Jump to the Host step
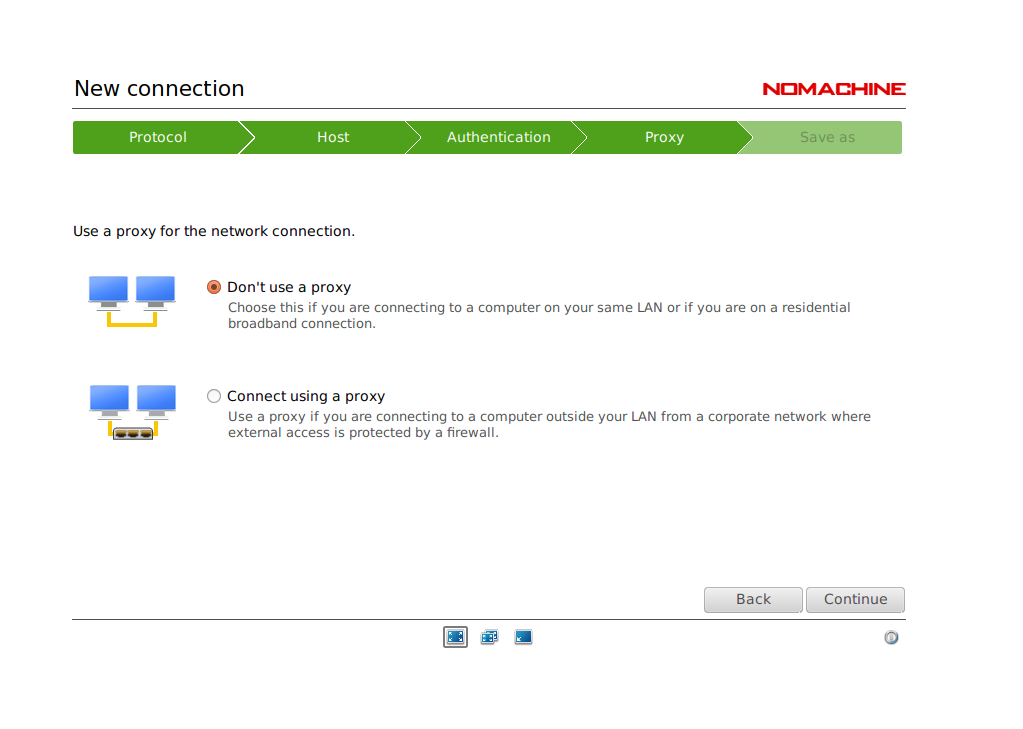This screenshot has width=1023, height=729. [333, 138]
